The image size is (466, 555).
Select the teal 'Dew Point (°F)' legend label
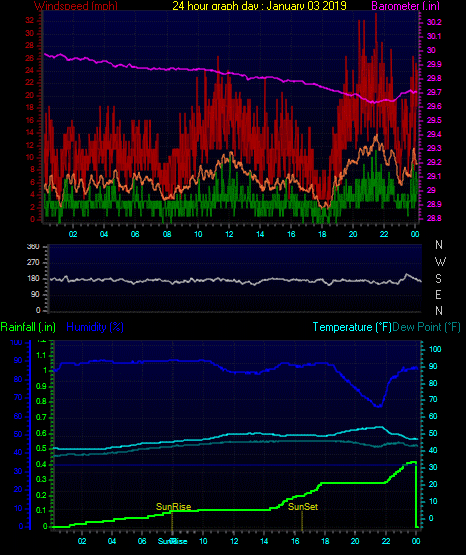coord(426,327)
